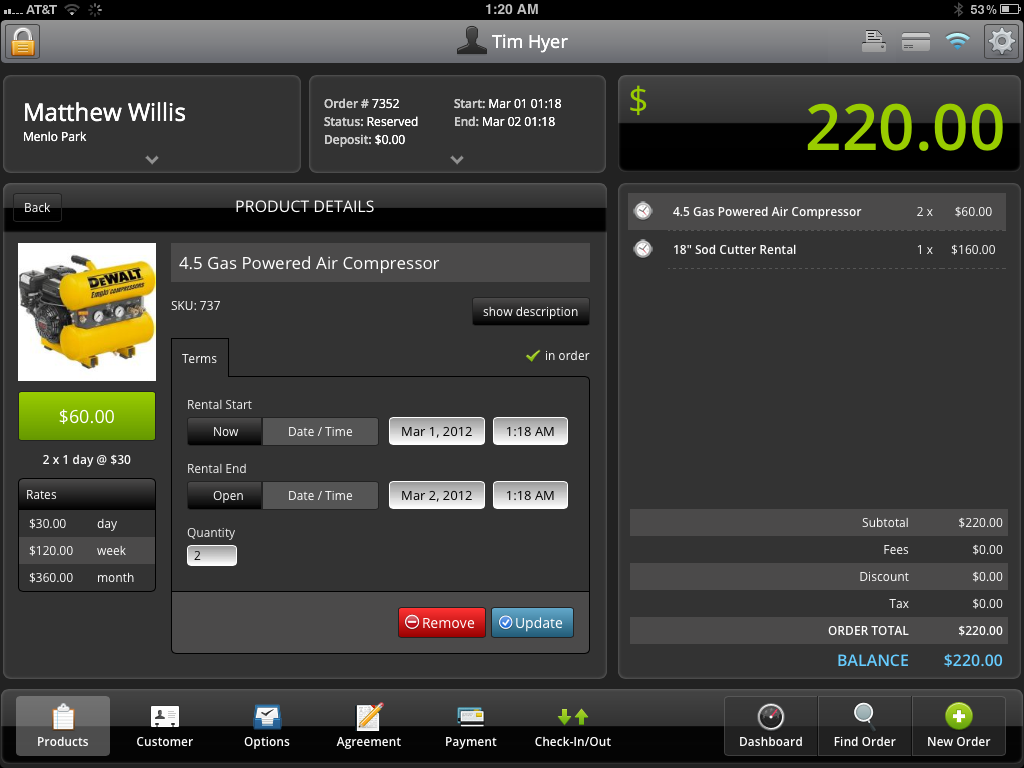Click the Quantity input field
The image size is (1024, 768).
(212, 555)
